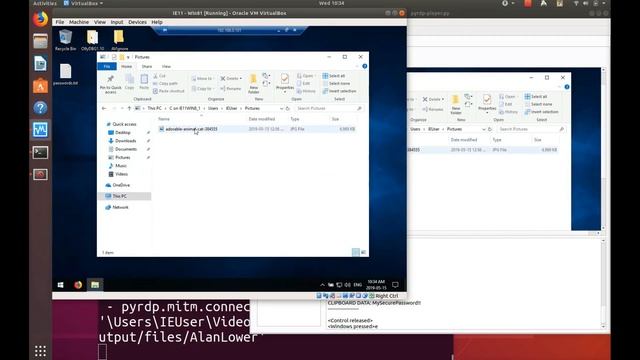
Task: Click Copy path in the front Explorer ribbon
Action: 165,83
